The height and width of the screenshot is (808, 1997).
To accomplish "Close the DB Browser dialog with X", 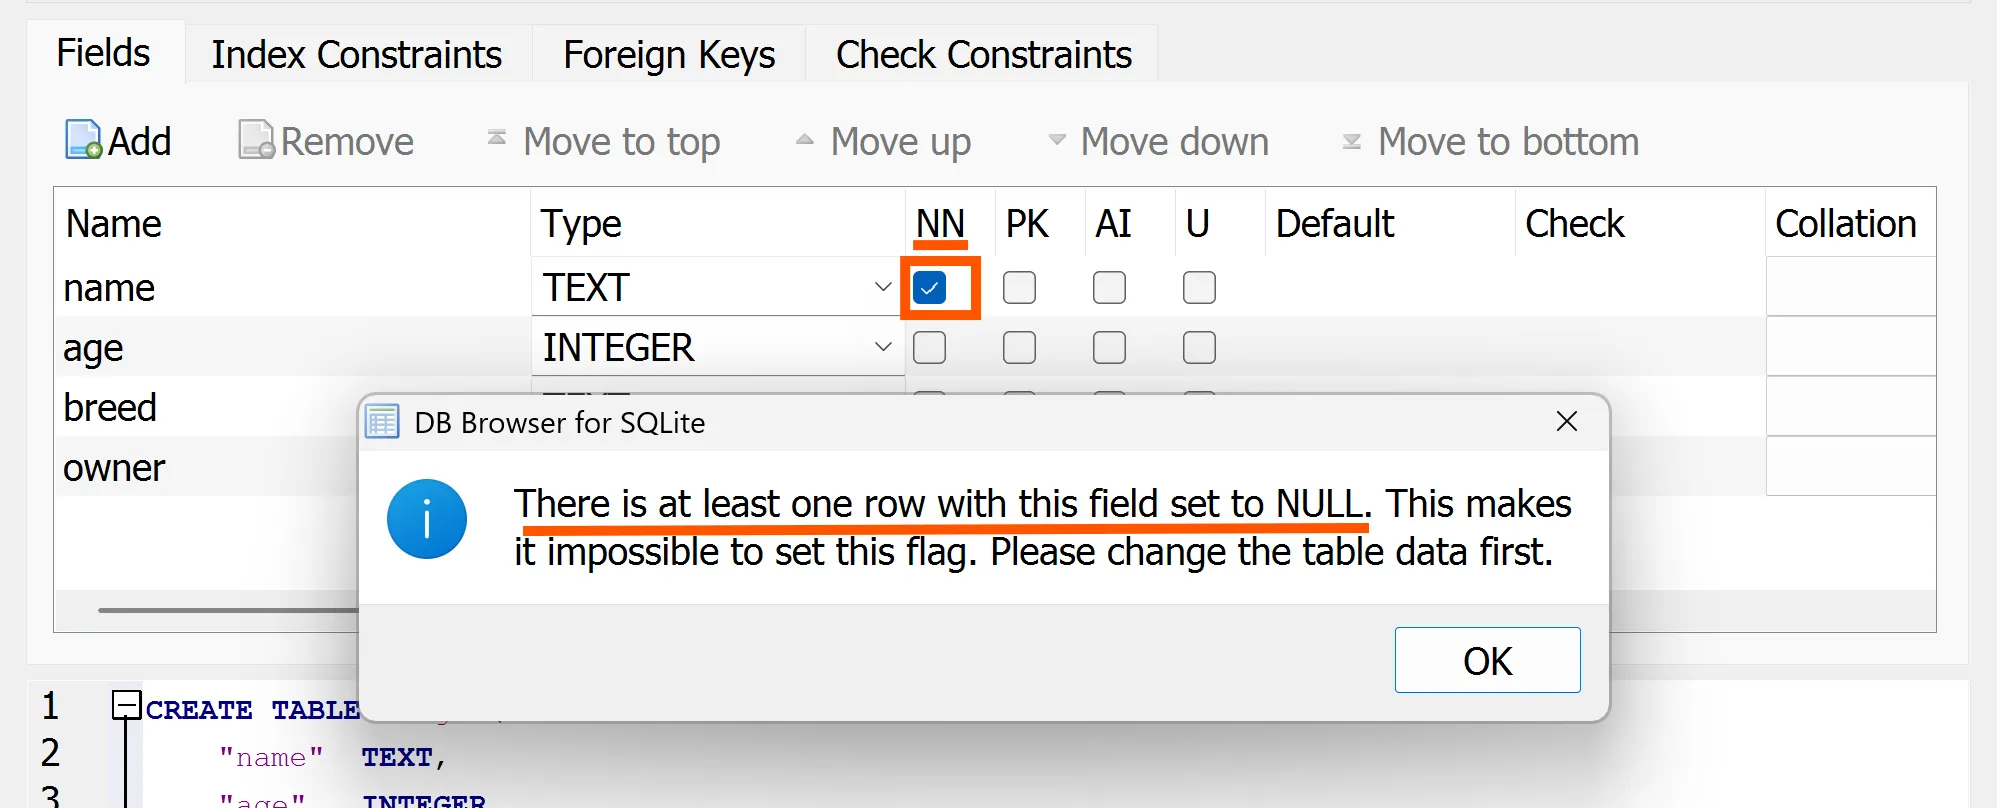I will tap(1566, 422).
